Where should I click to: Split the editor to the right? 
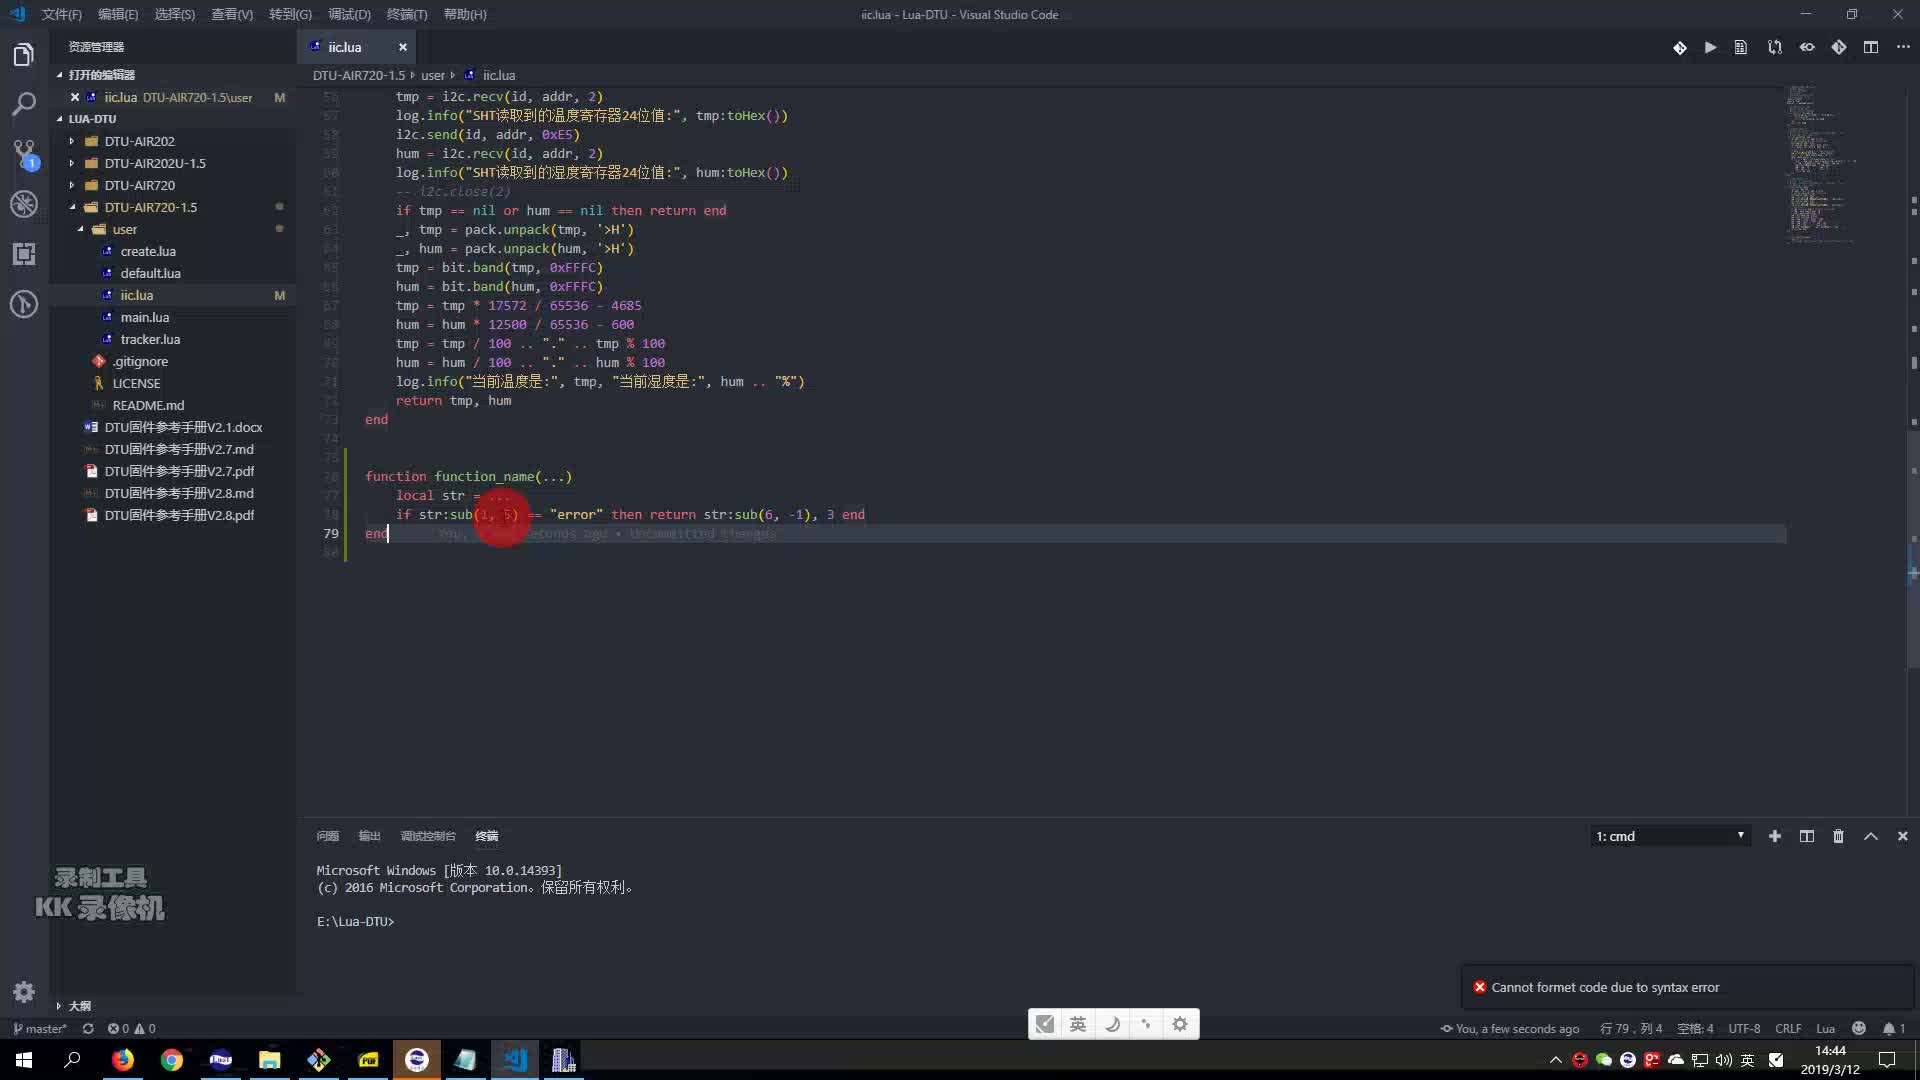coord(1871,47)
